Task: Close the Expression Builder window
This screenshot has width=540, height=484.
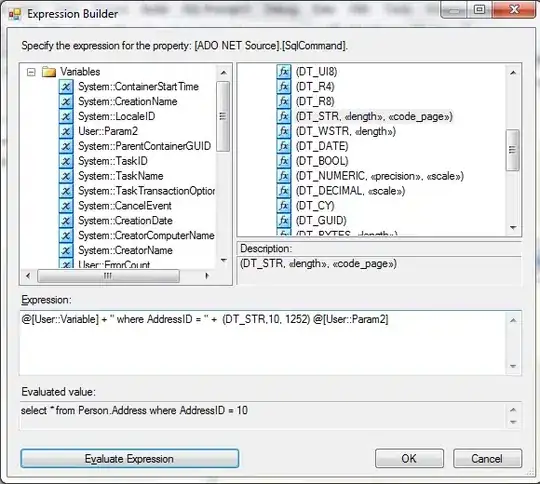Action: pyautogui.click(x=514, y=10)
